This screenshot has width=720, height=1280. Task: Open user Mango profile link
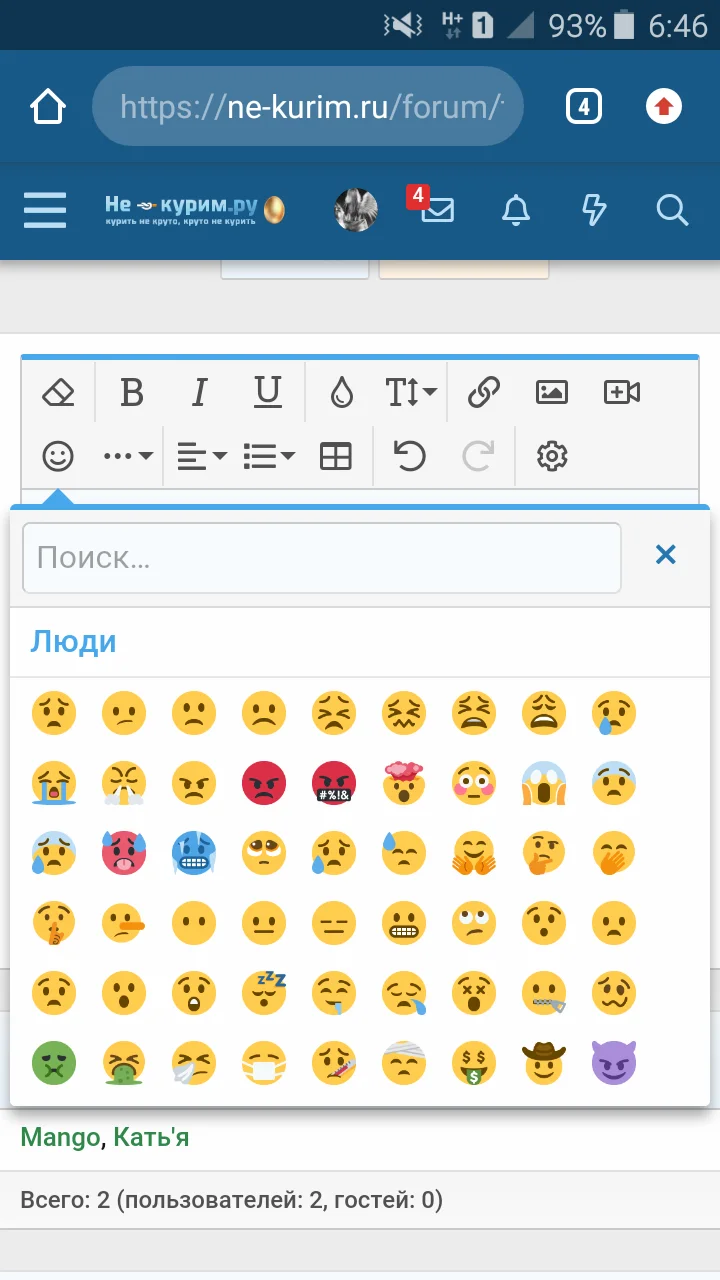[x=60, y=1137]
